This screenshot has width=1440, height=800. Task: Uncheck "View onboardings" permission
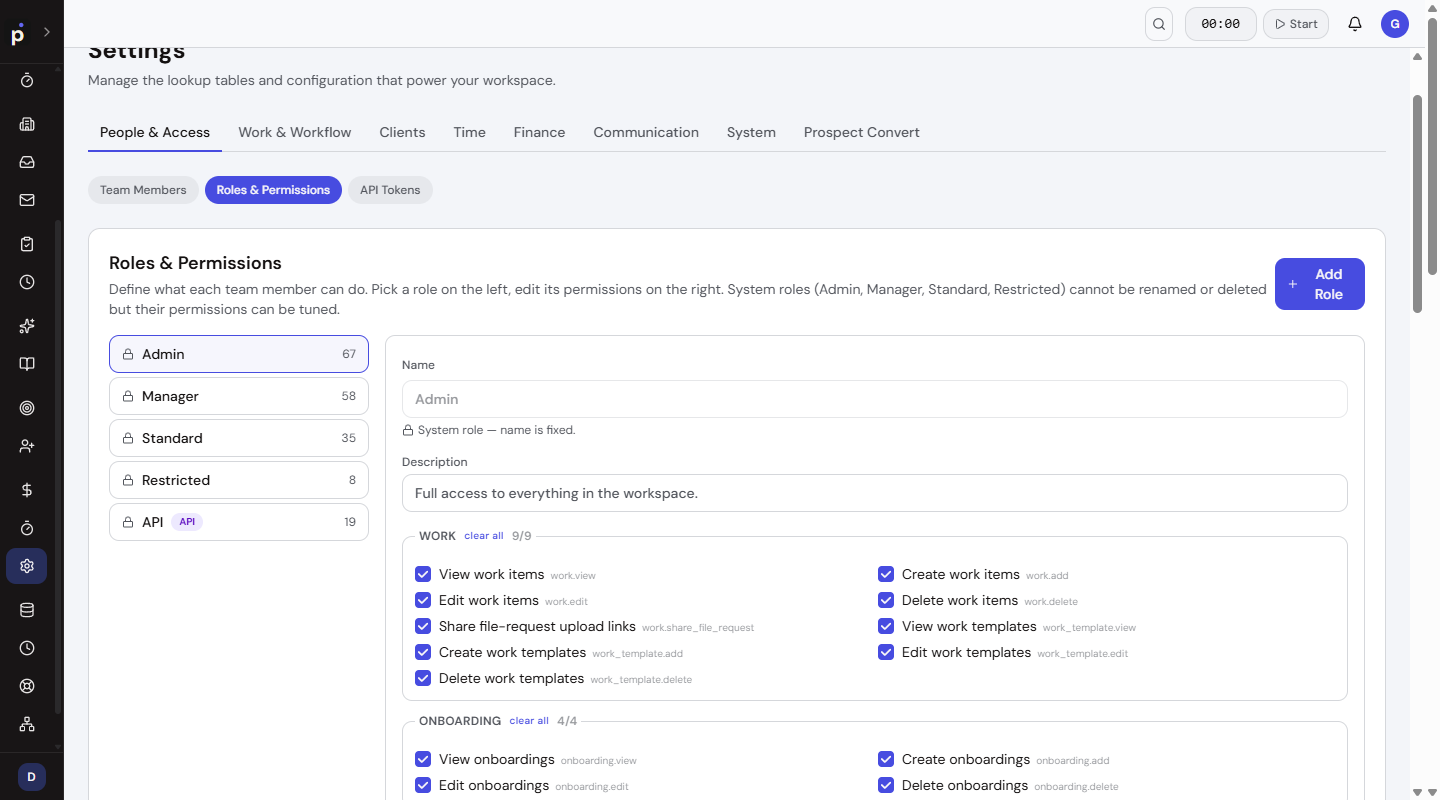tap(423, 759)
